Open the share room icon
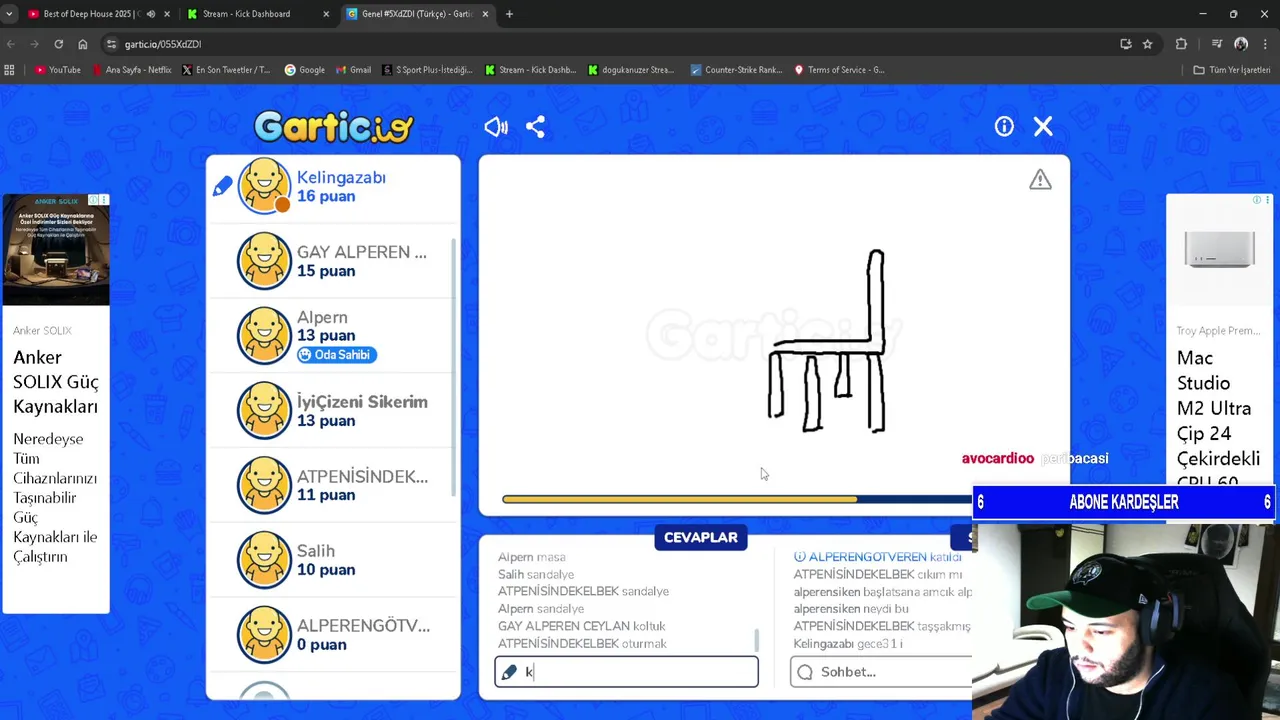The height and width of the screenshot is (720, 1280). [x=535, y=127]
